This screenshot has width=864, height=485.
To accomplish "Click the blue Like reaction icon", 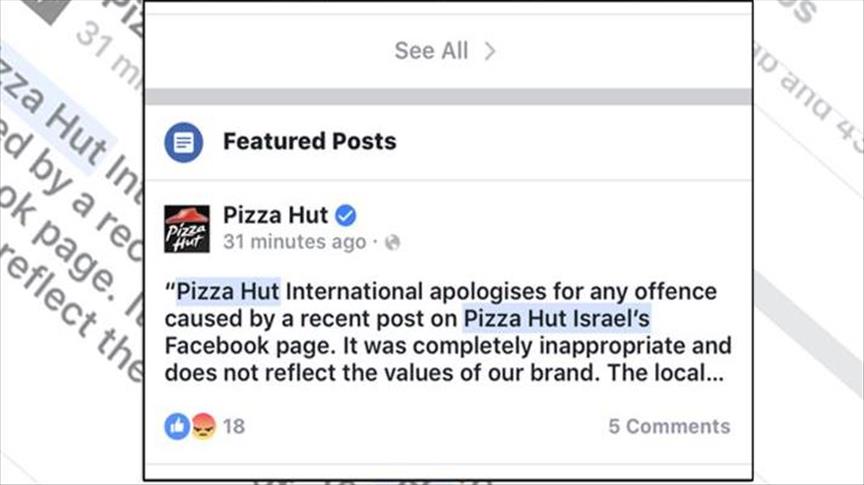I will point(176,426).
